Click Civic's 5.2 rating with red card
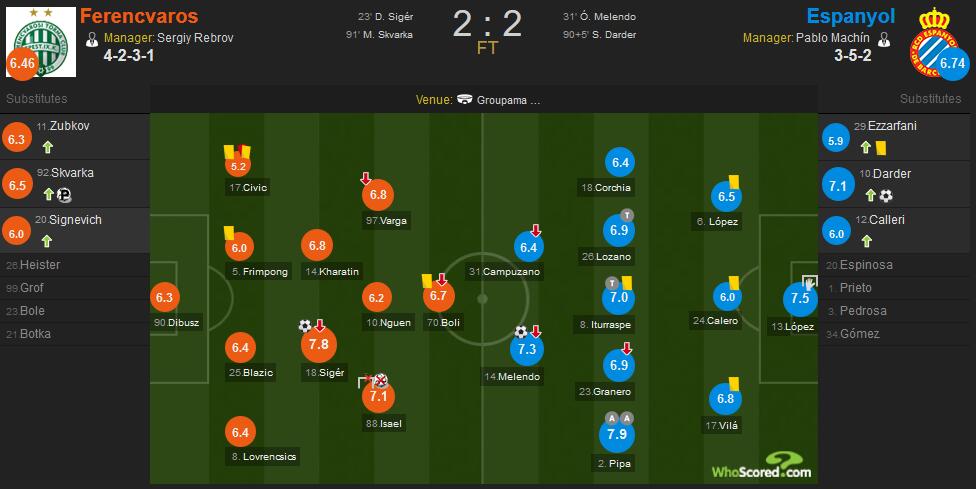The width and height of the screenshot is (976, 489). [238, 166]
